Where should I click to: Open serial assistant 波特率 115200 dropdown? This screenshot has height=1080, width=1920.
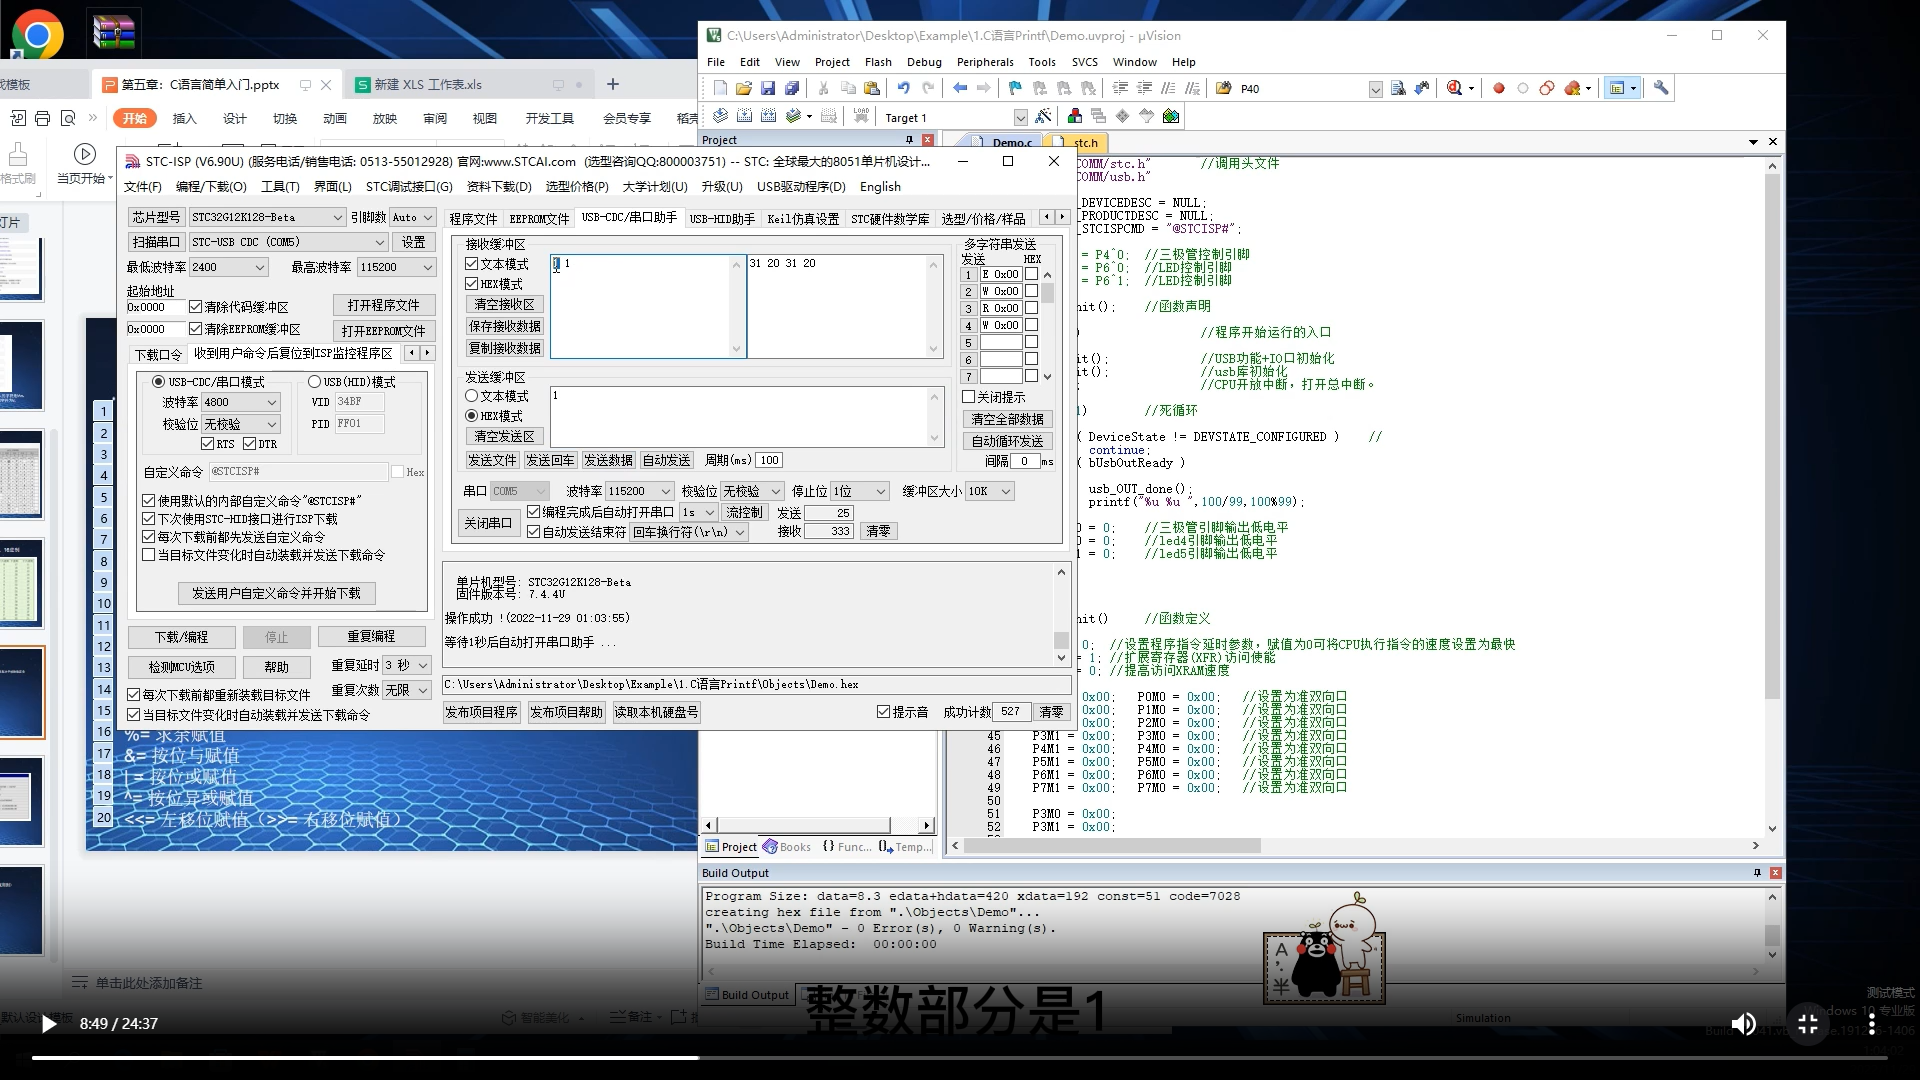tap(640, 491)
